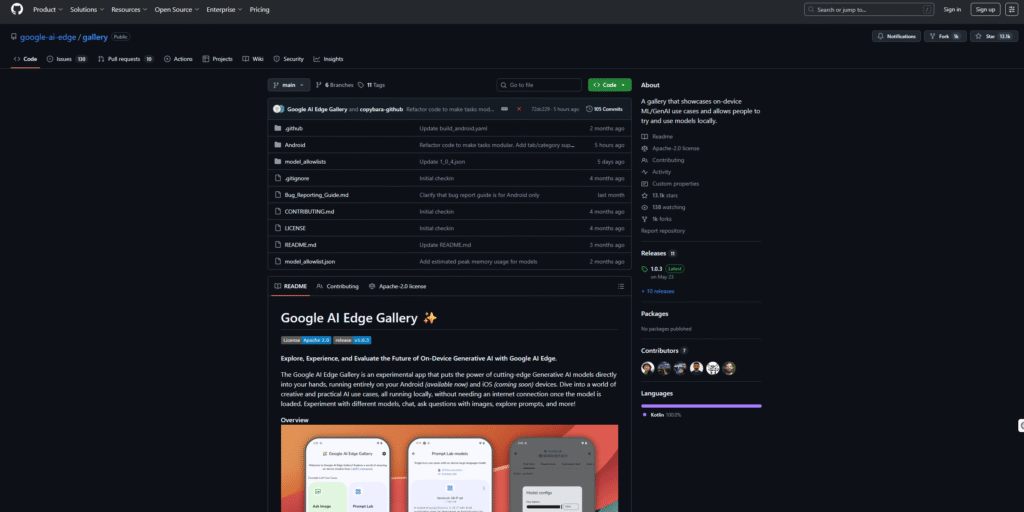Click the Apache-2.0 license scale icon in About
This screenshot has width=1024, height=512.
(645, 148)
